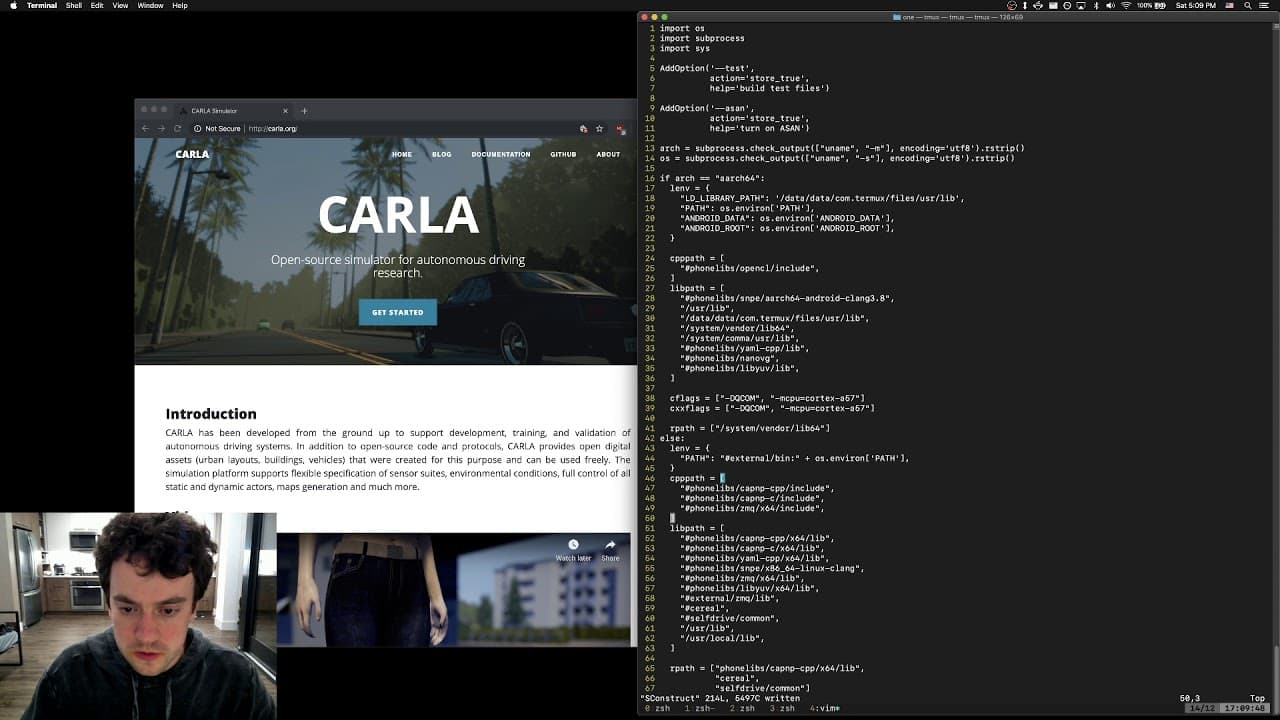Screen dimensions: 1280x720
Task: Click the CARLA logo on the site
Action: pos(192,154)
